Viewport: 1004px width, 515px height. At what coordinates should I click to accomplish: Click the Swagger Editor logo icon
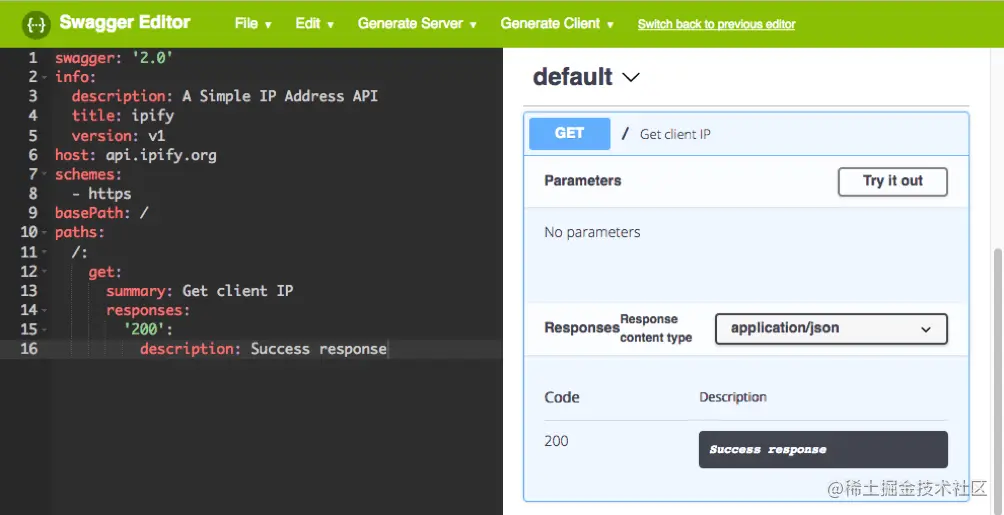point(37,23)
